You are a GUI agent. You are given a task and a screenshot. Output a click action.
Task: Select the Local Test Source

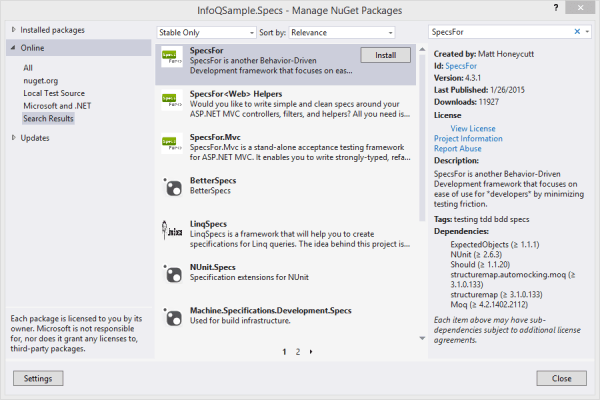(54, 93)
